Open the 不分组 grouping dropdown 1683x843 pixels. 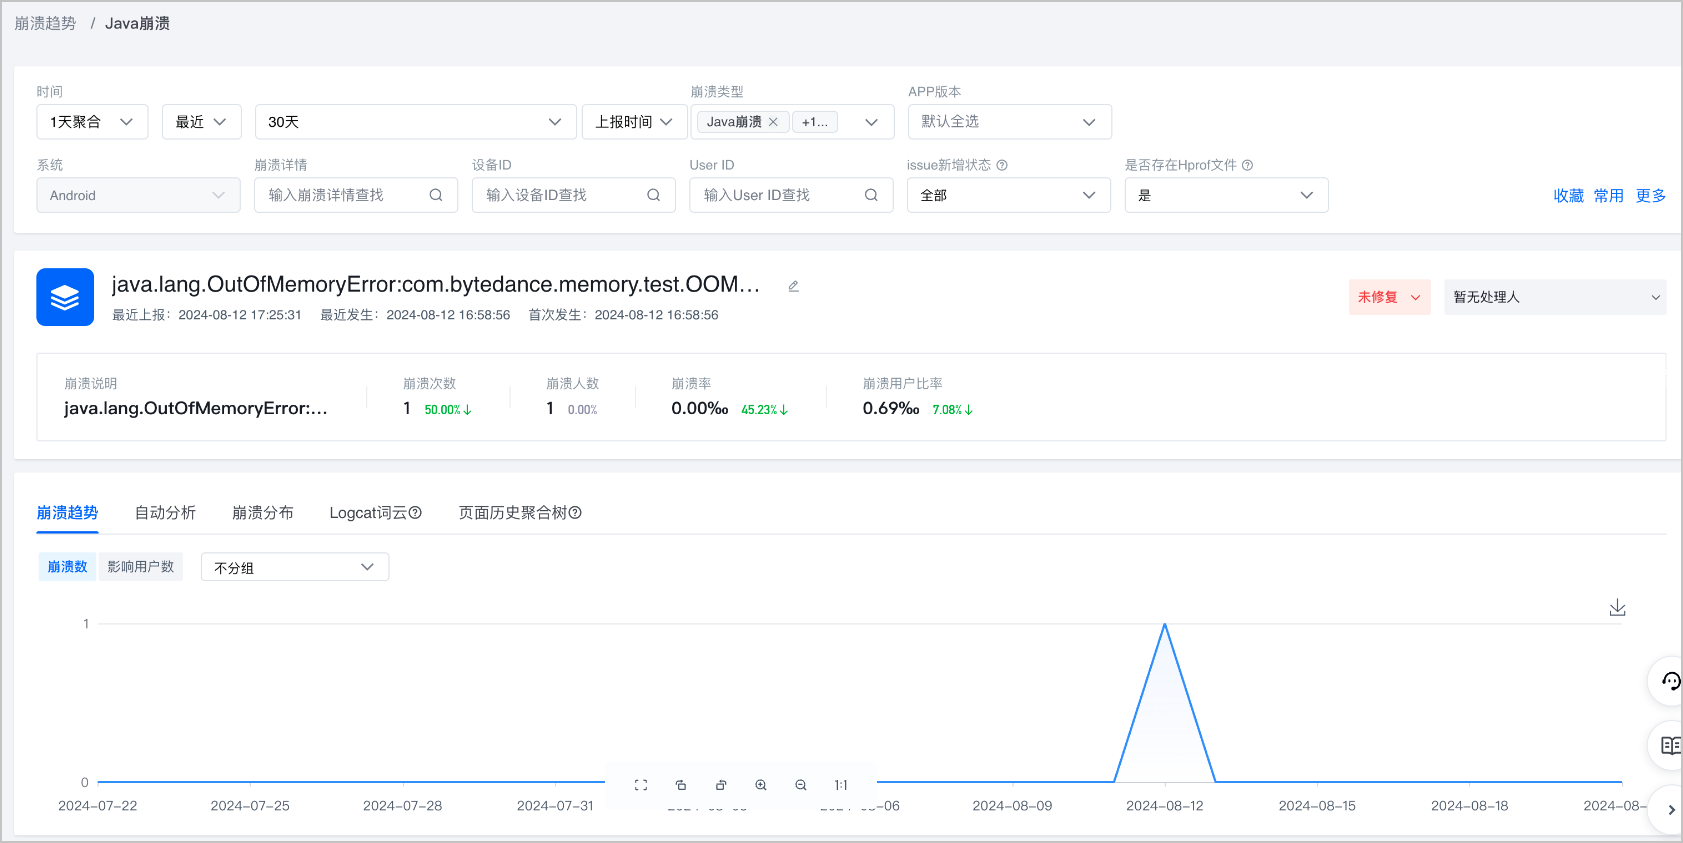pos(295,567)
